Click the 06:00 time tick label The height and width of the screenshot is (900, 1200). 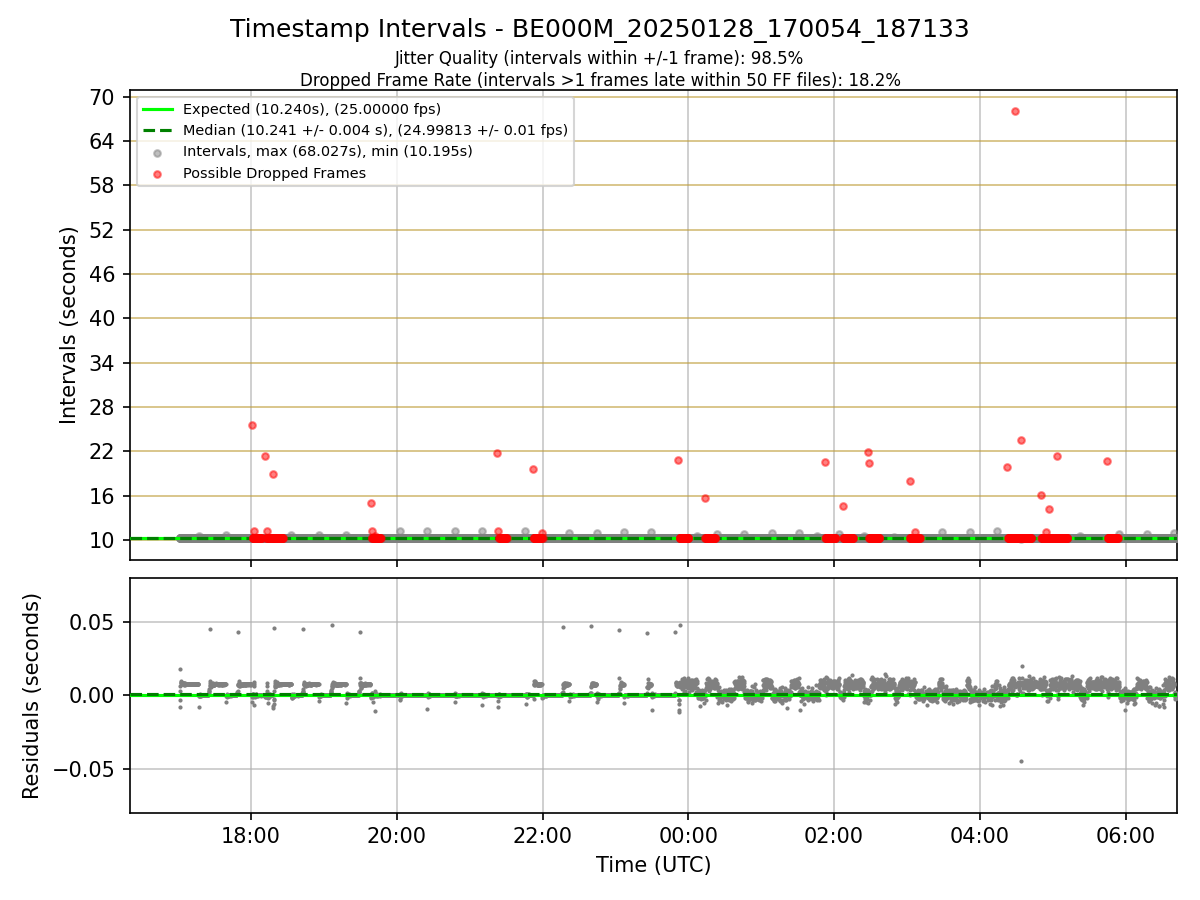pos(1126,836)
